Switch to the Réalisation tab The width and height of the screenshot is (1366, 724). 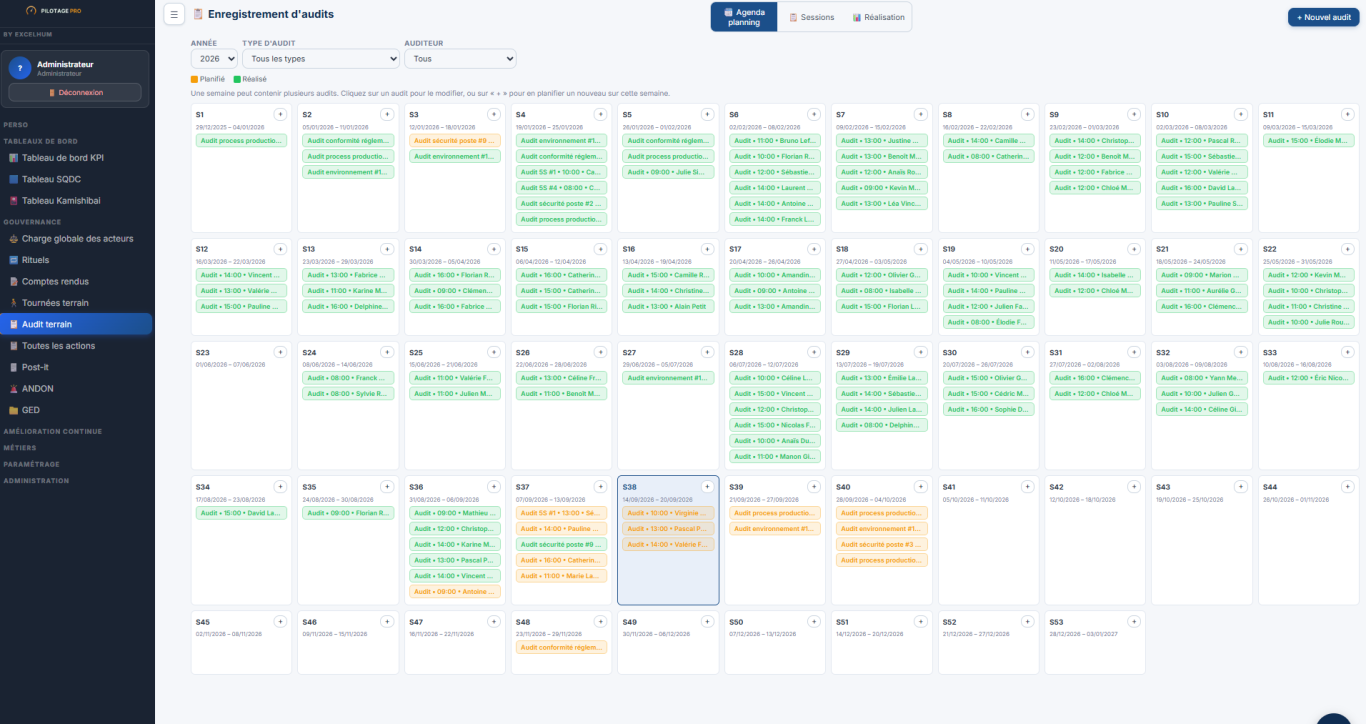pyautogui.click(x=878, y=17)
